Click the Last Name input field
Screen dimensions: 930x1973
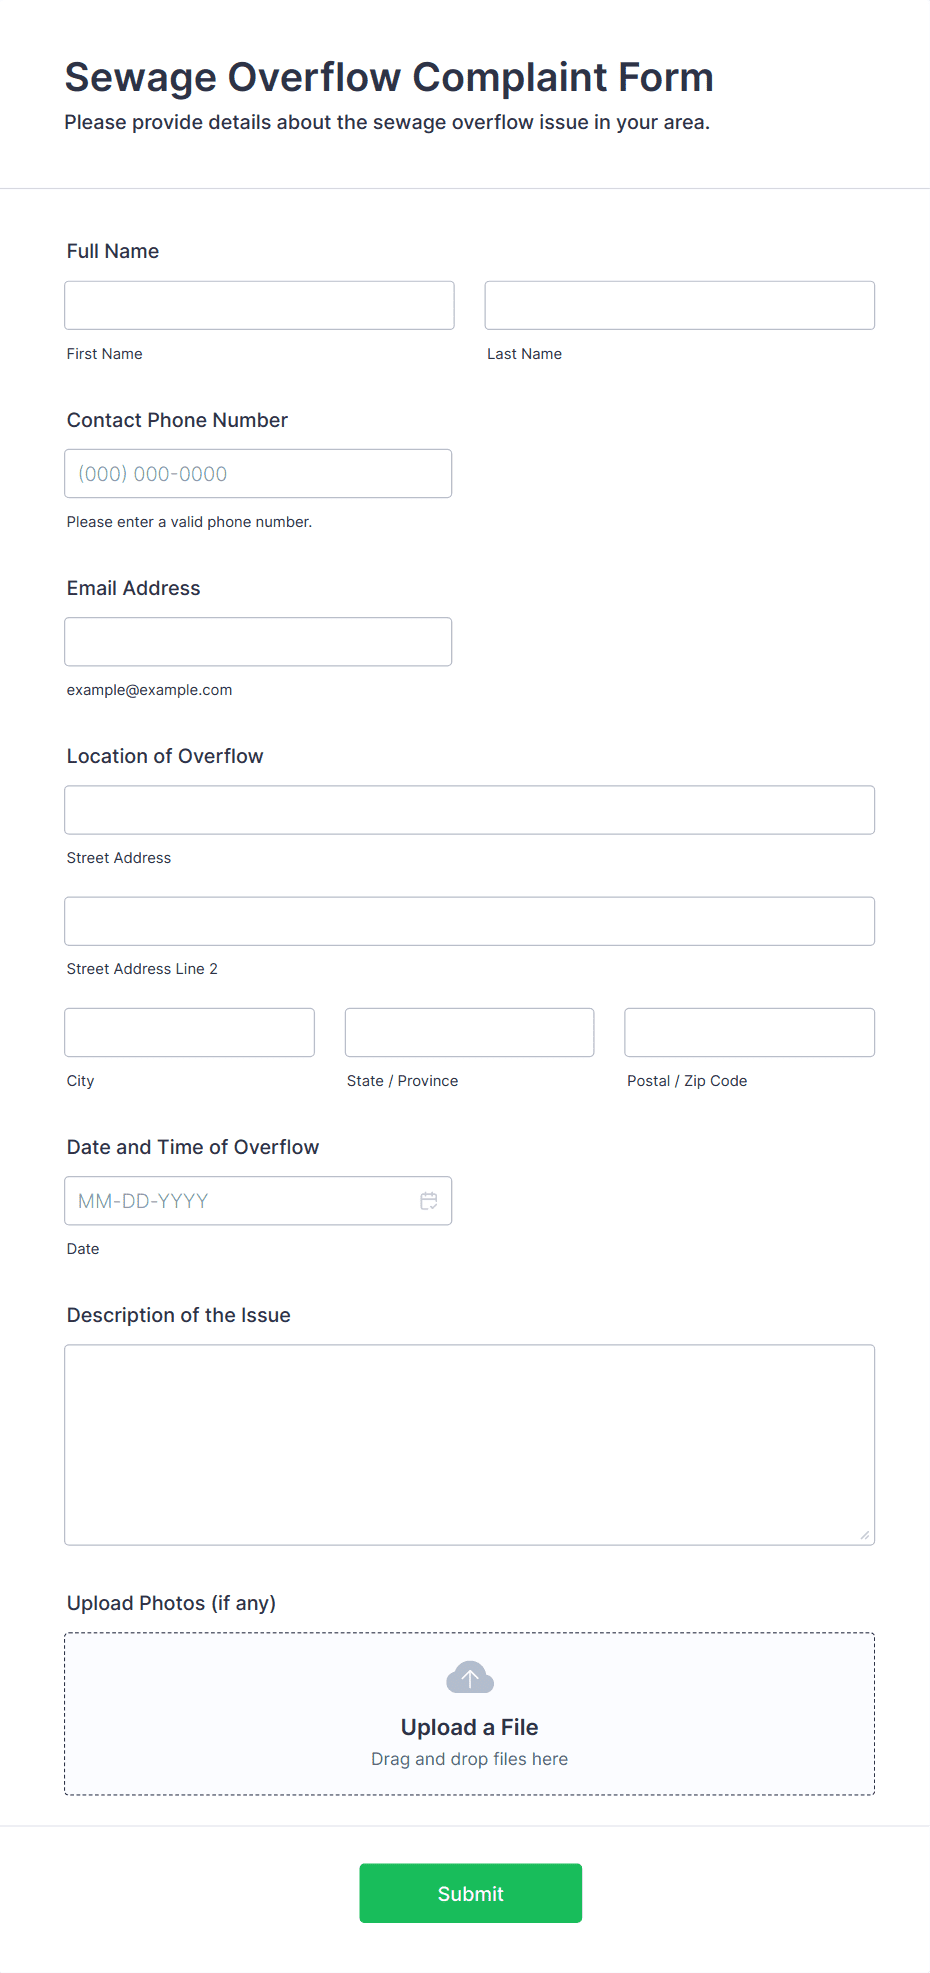point(679,305)
